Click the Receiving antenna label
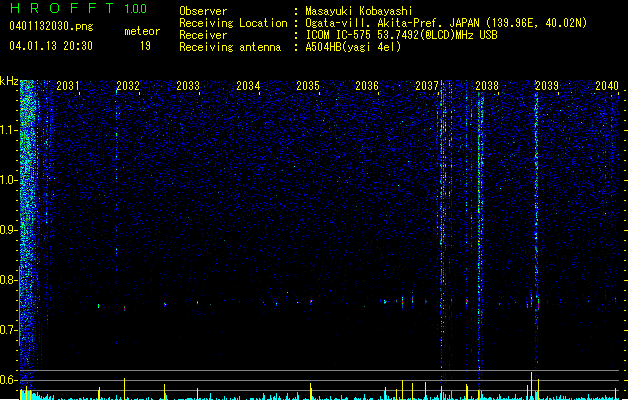Viewport: 629px width, 400px height. pos(230,47)
